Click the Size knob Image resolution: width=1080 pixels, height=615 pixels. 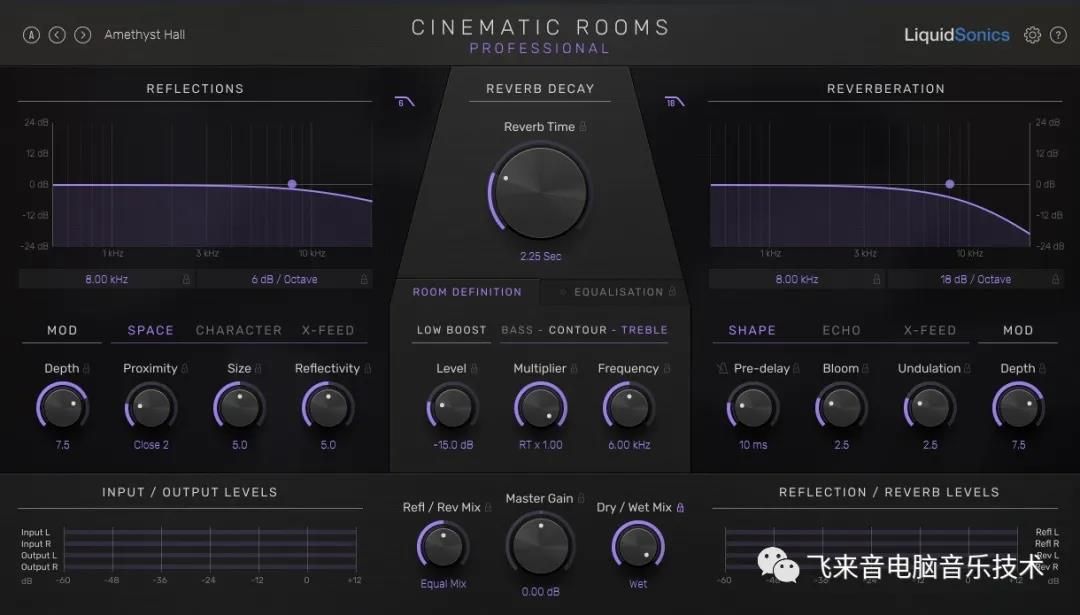(x=239, y=408)
